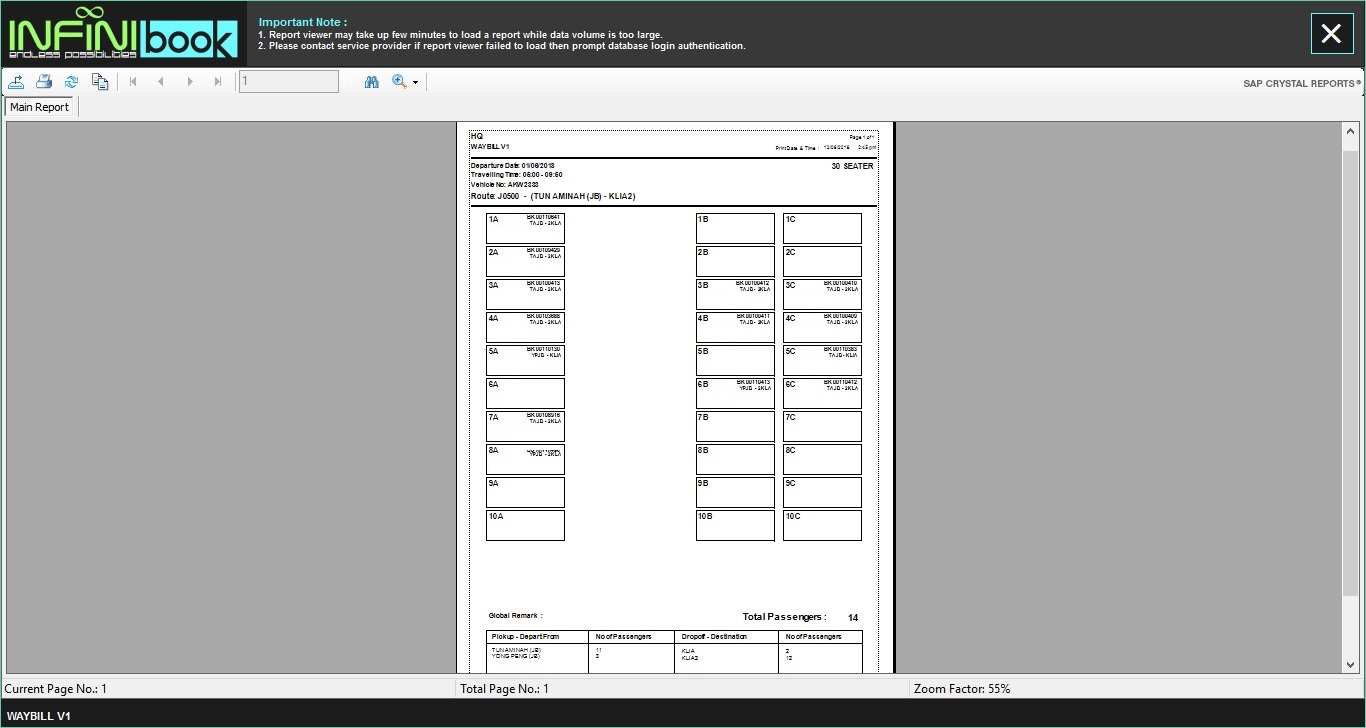
Task: Click seat box 8A in report
Action: point(525,459)
